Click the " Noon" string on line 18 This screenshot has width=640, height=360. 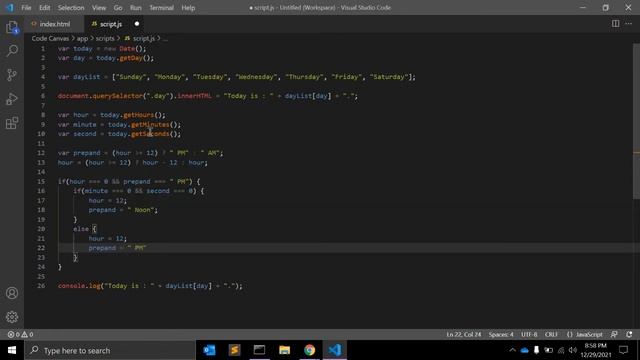pyautogui.click(x=142, y=210)
